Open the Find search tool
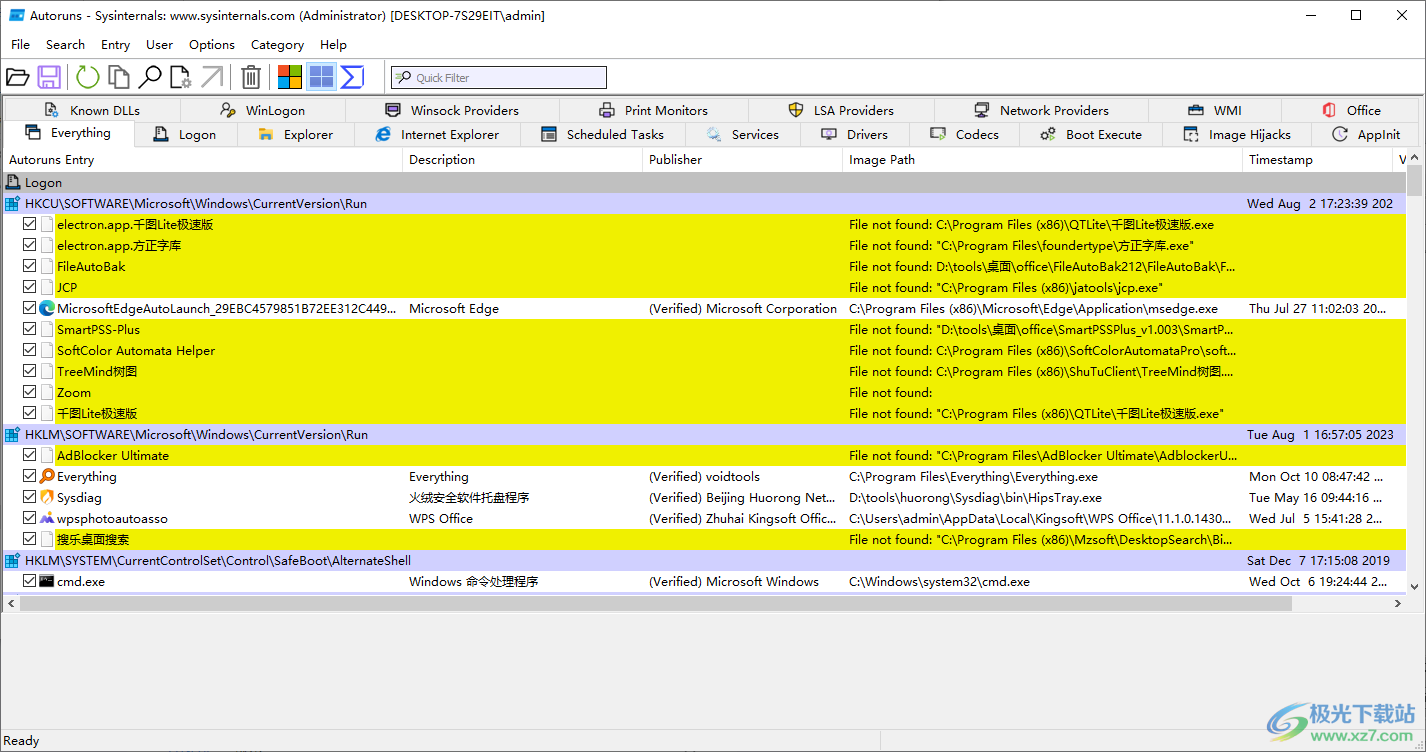1426x752 pixels. (x=152, y=77)
